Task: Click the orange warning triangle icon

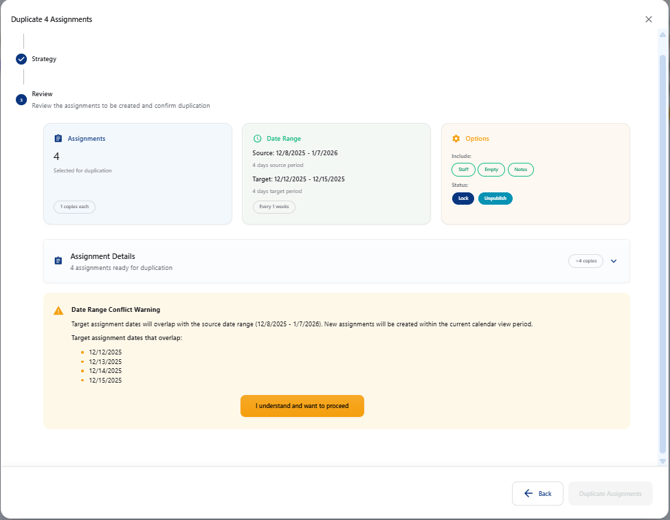Action: (58, 311)
